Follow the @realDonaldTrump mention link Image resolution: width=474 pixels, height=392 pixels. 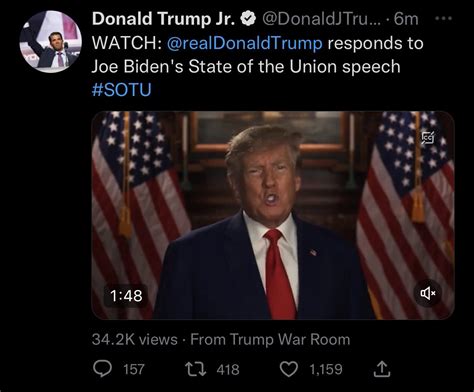point(244,43)
